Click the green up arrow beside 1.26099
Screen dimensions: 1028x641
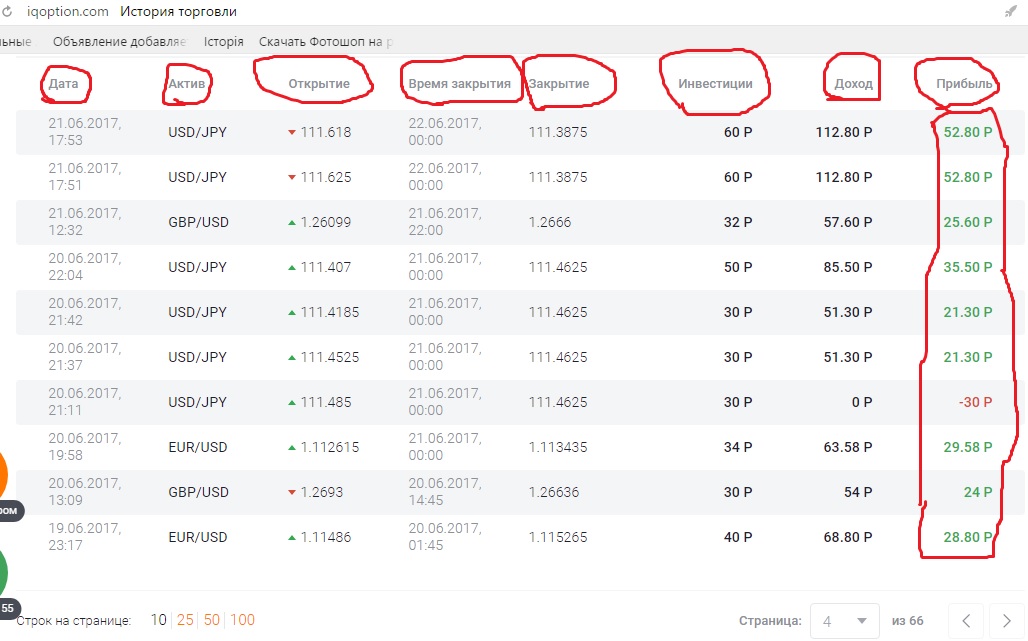coord(292,222)
